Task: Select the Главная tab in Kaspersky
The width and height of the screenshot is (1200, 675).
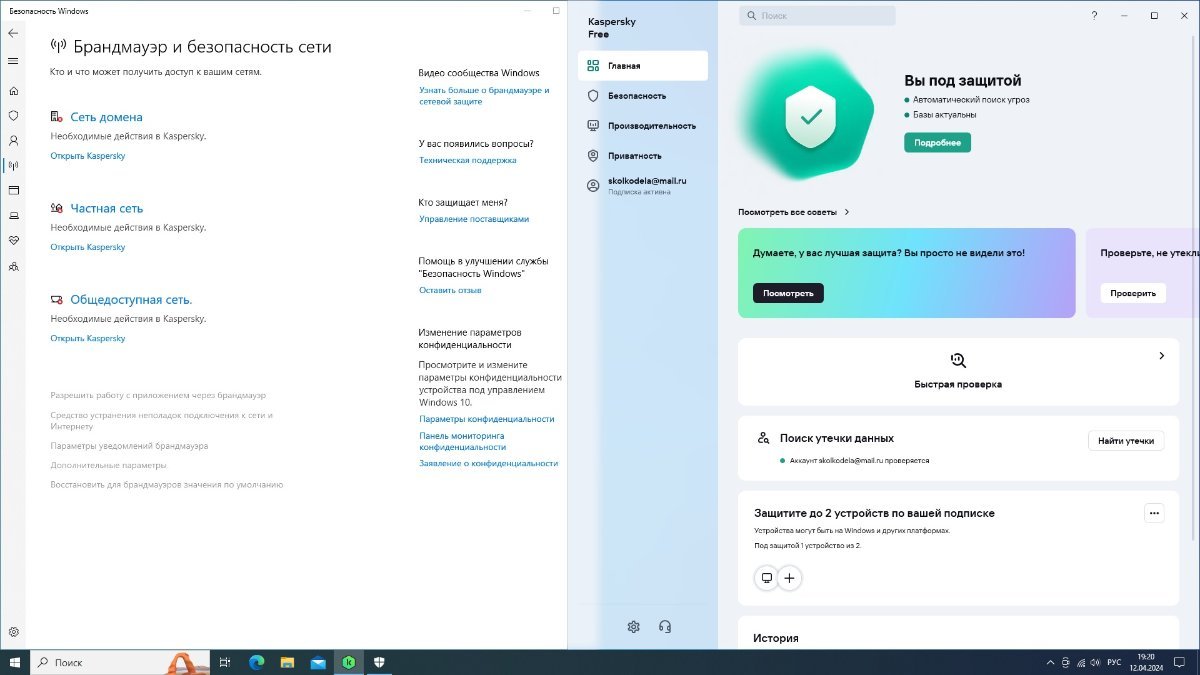Action: (643, 66)
